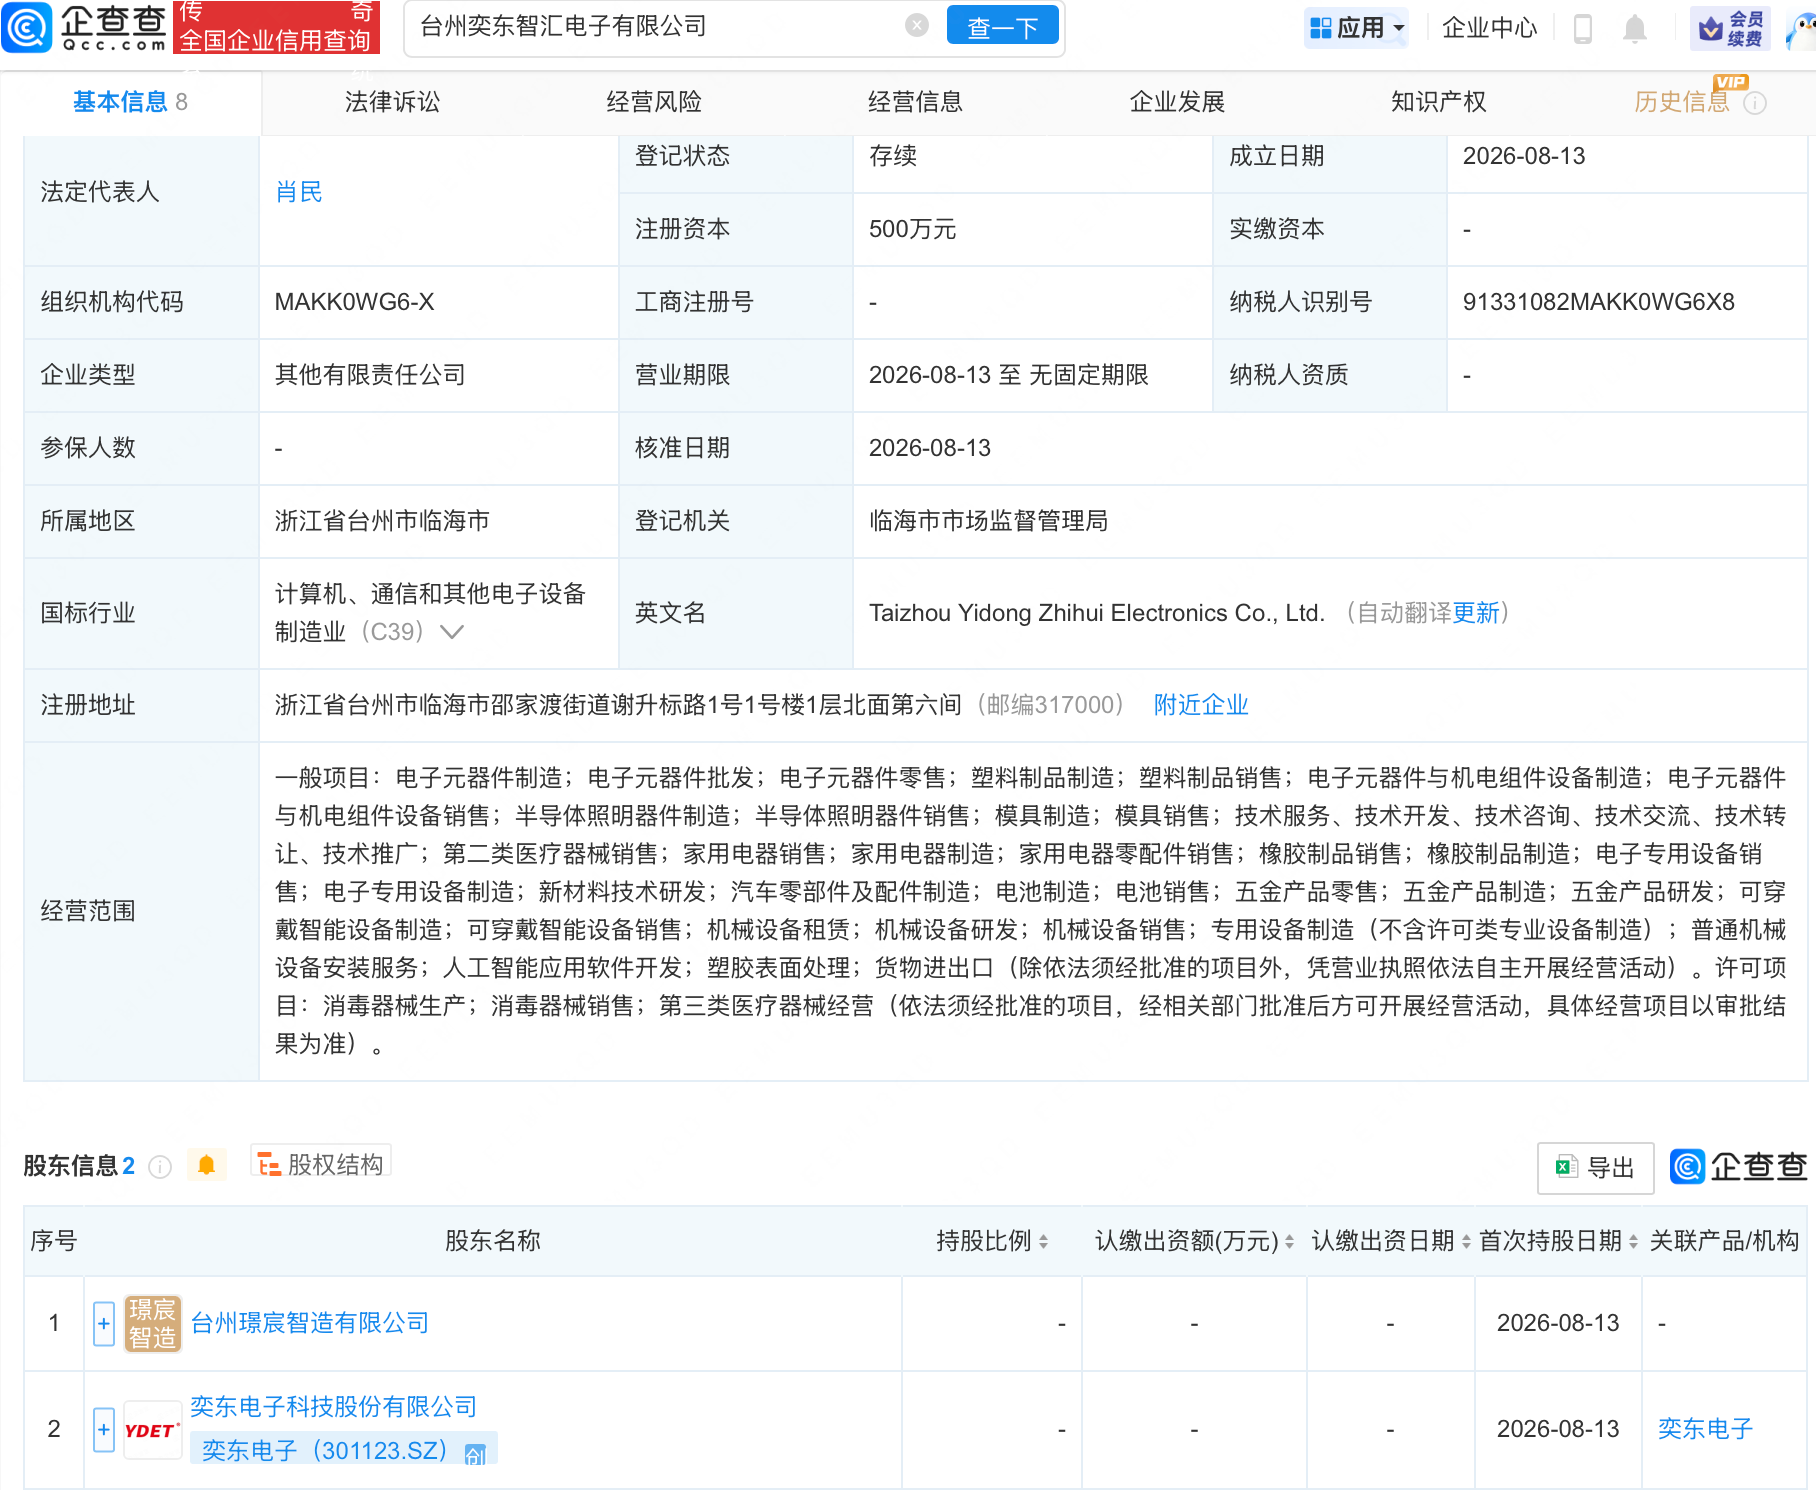Click info icon next to 股东信息
The image size is (1816, 1490).
click(x=160, y=1167)
